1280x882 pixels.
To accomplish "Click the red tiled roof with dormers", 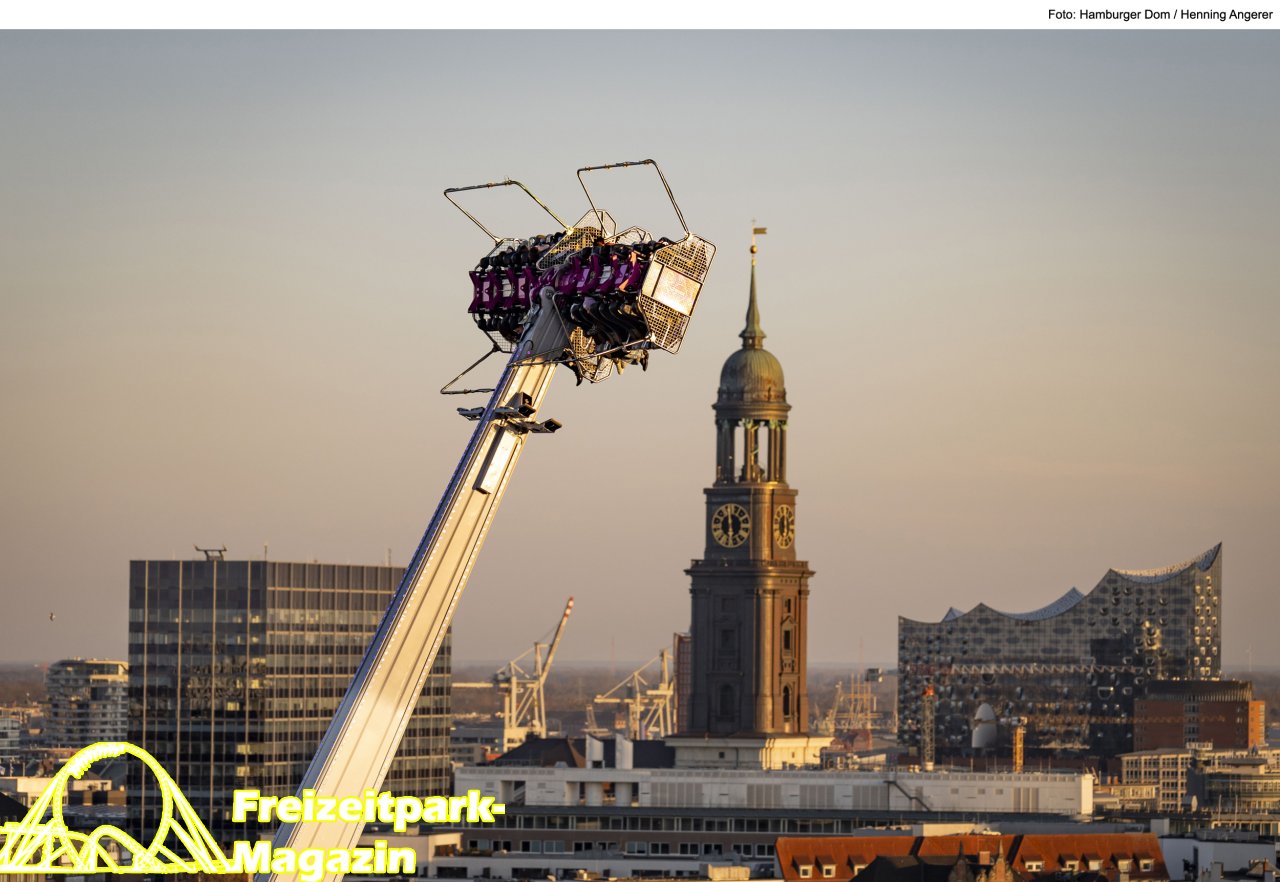I will pos(970,856).
